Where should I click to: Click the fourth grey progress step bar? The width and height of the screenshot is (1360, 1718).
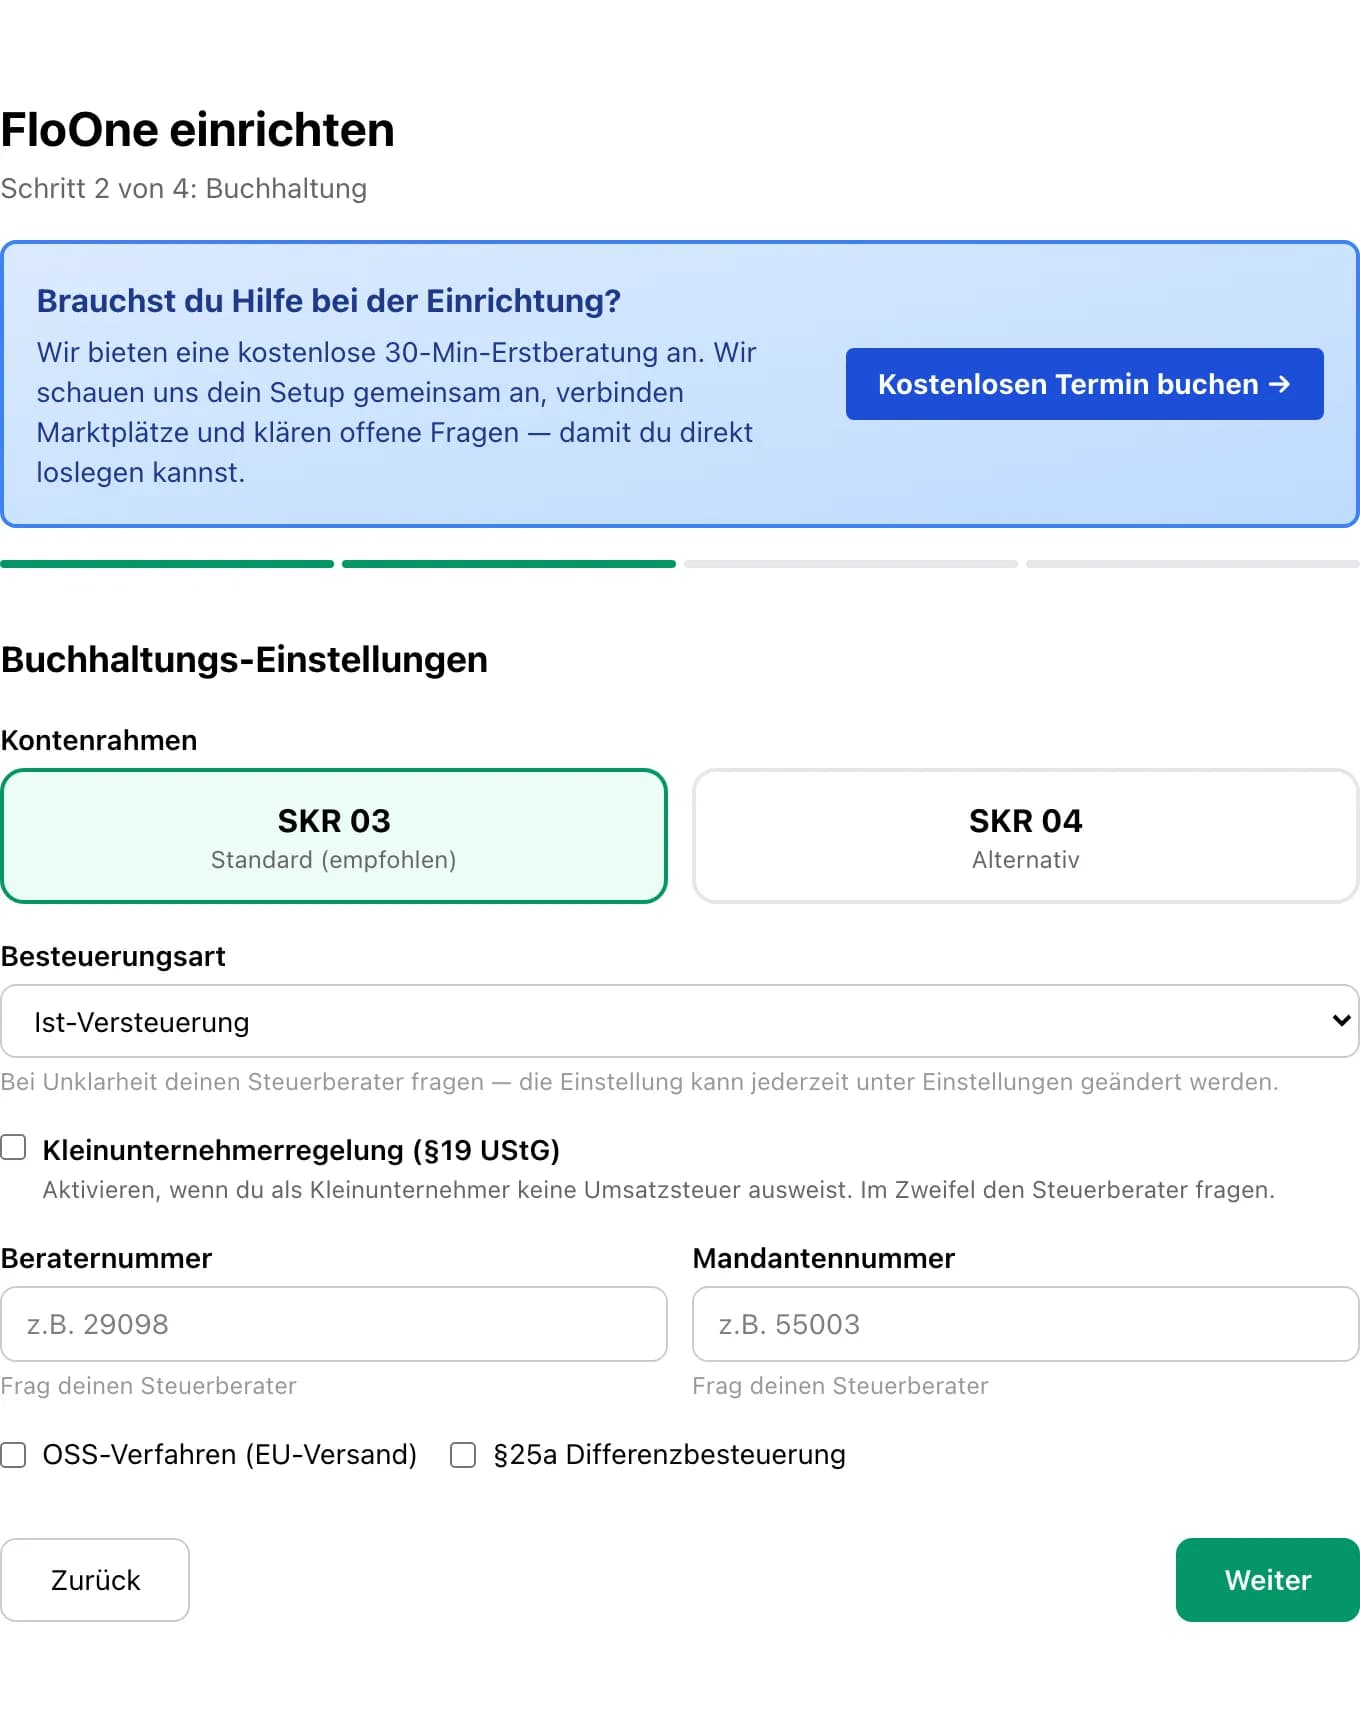1193,564
